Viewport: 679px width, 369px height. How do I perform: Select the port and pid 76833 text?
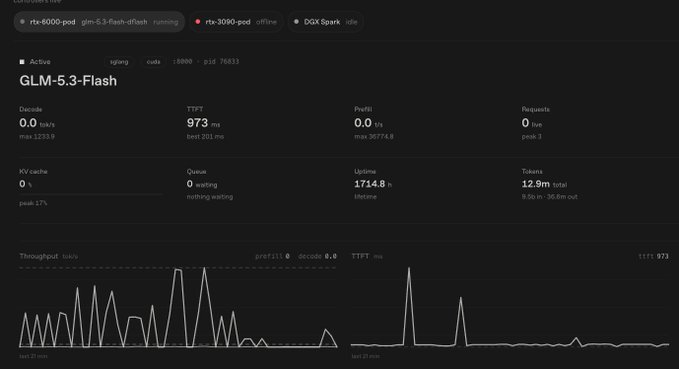(206, 62)
